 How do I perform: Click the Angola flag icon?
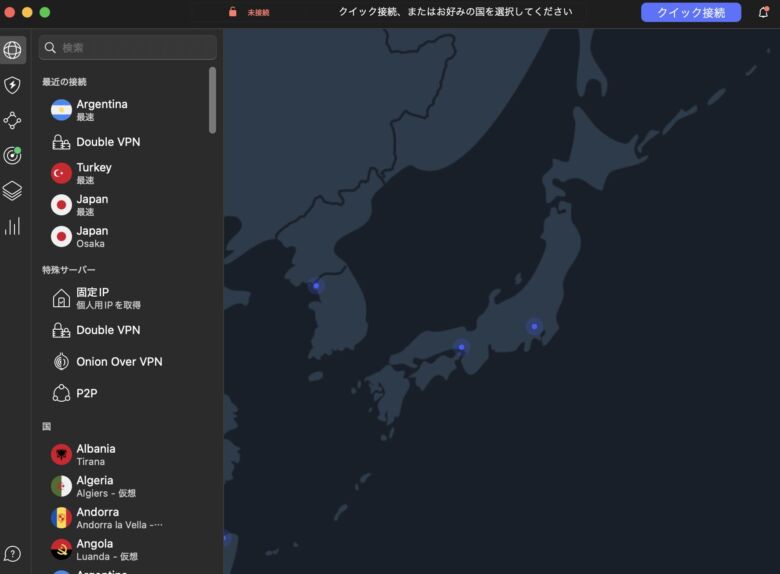tap(61, 550)
